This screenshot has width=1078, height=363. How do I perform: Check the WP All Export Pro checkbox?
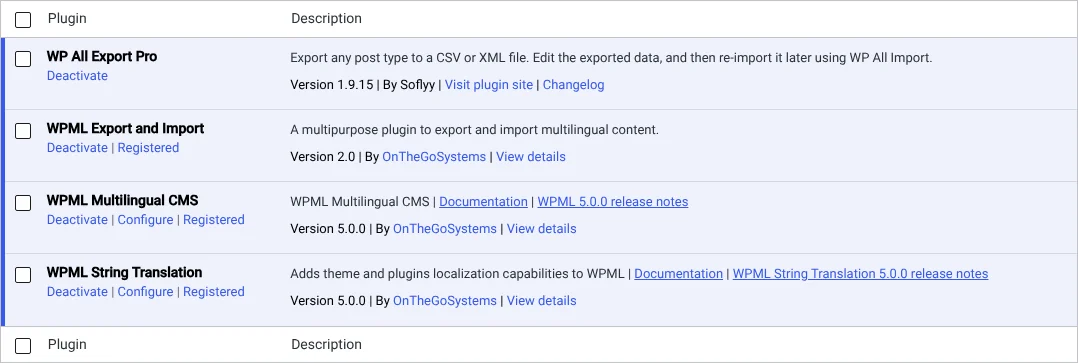[23, 59]
